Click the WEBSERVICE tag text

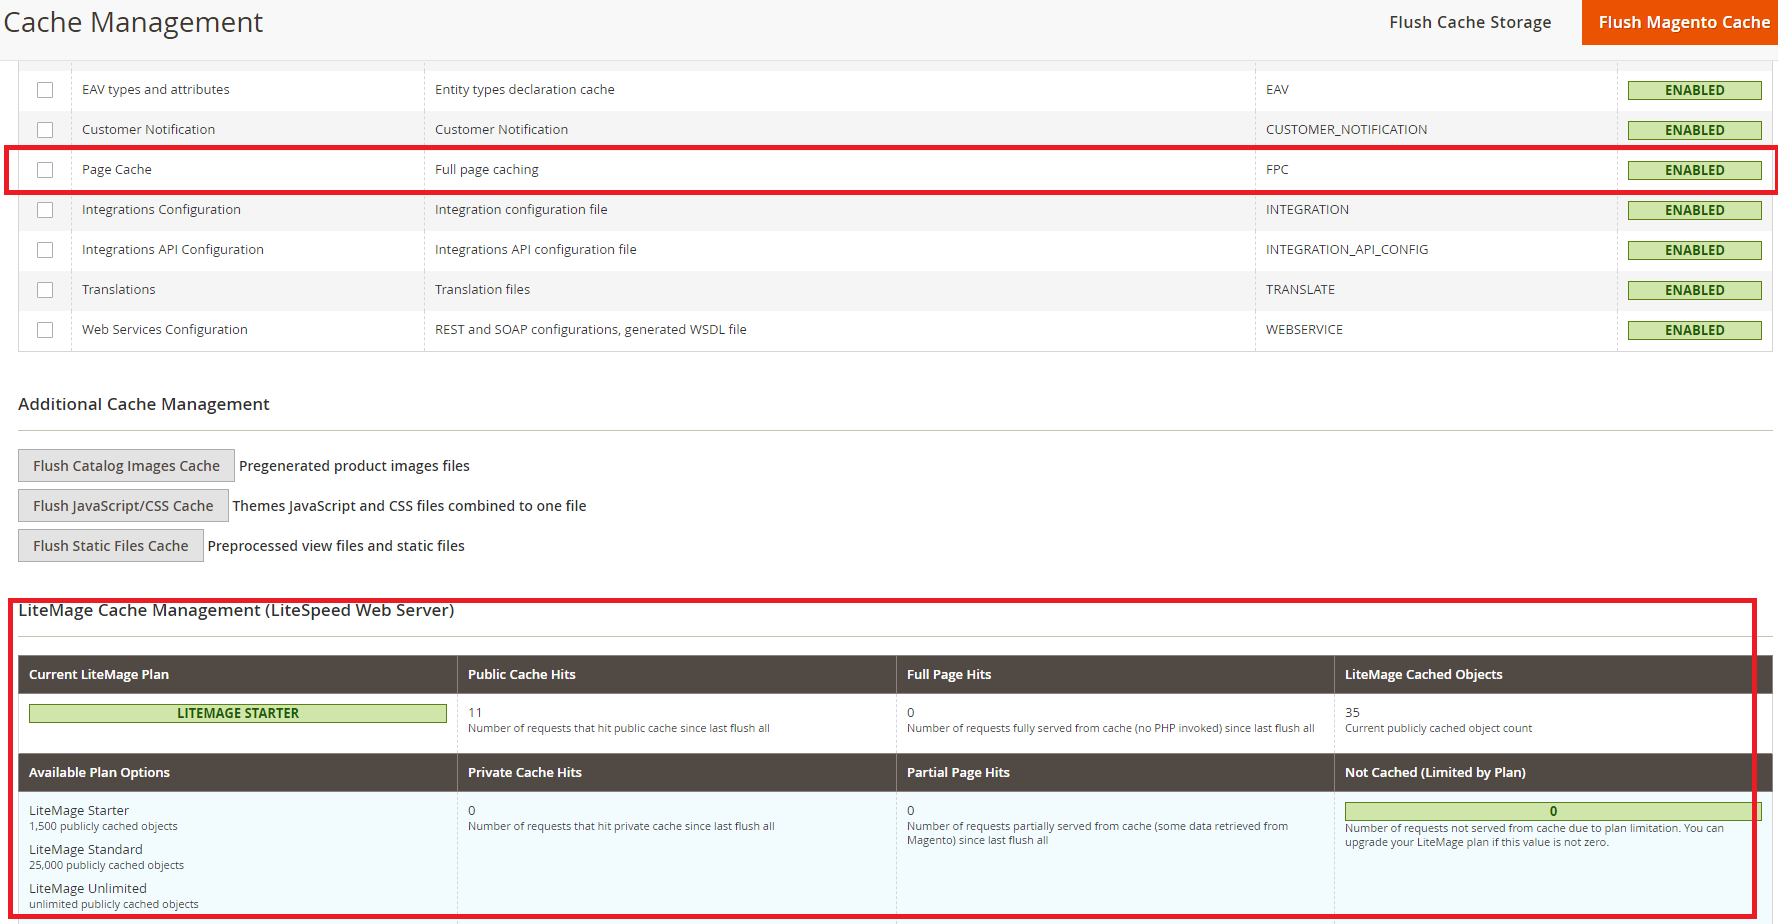point(1304,330)
